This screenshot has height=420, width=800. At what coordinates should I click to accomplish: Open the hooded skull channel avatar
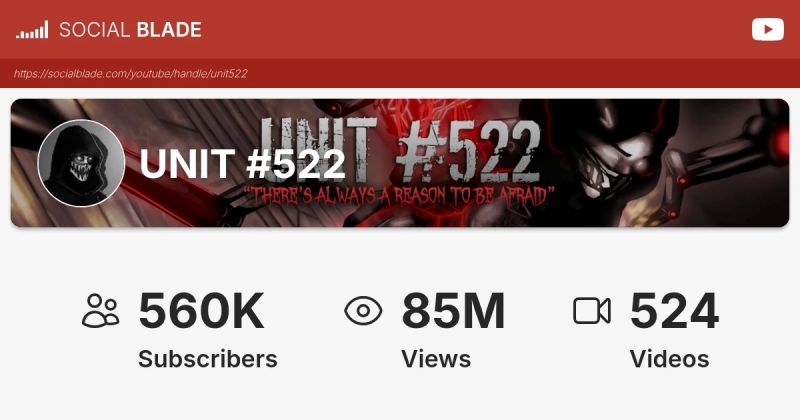81,163
